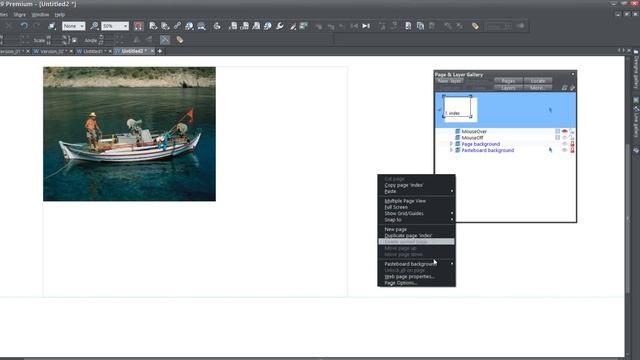Click the highlighted Delete current page entry
640x360 pixels.
point(416,242)
